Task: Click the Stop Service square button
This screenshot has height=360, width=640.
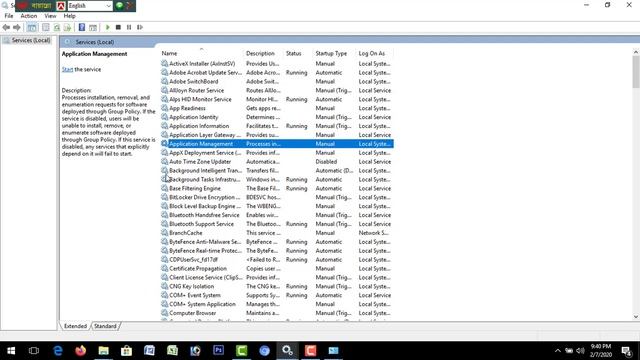Action: pyautogui.click(x=118, y=27)
